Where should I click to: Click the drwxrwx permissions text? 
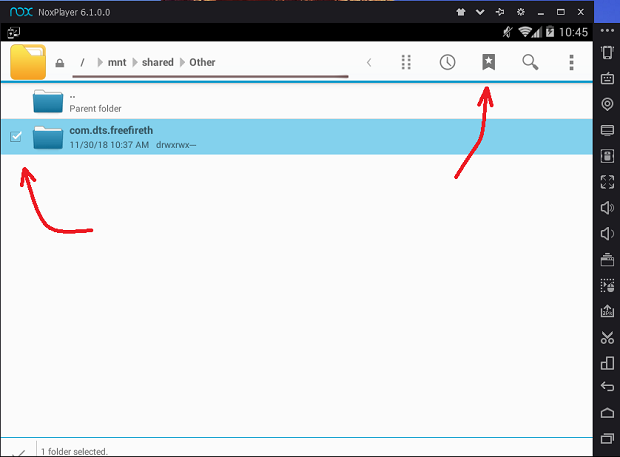(176, 145)
